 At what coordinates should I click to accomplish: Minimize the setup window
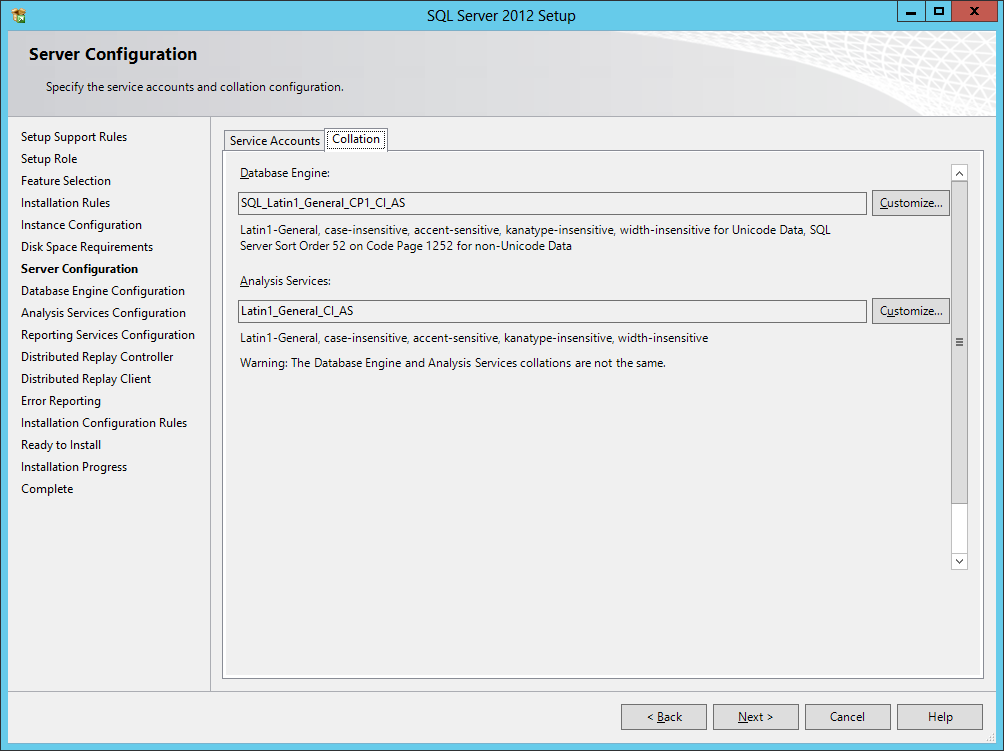pos(911,12)
